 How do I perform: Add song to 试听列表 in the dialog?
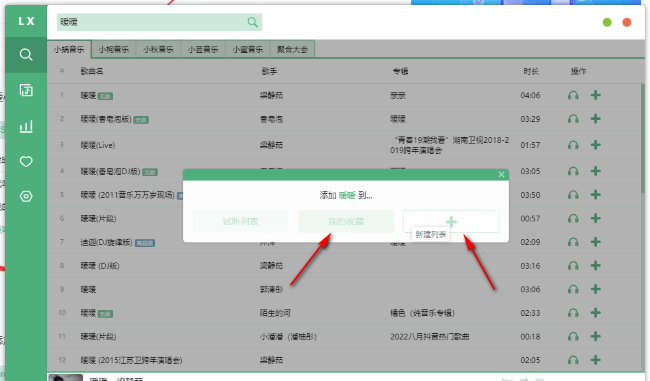pyautogui.click(x=240, y=221)
